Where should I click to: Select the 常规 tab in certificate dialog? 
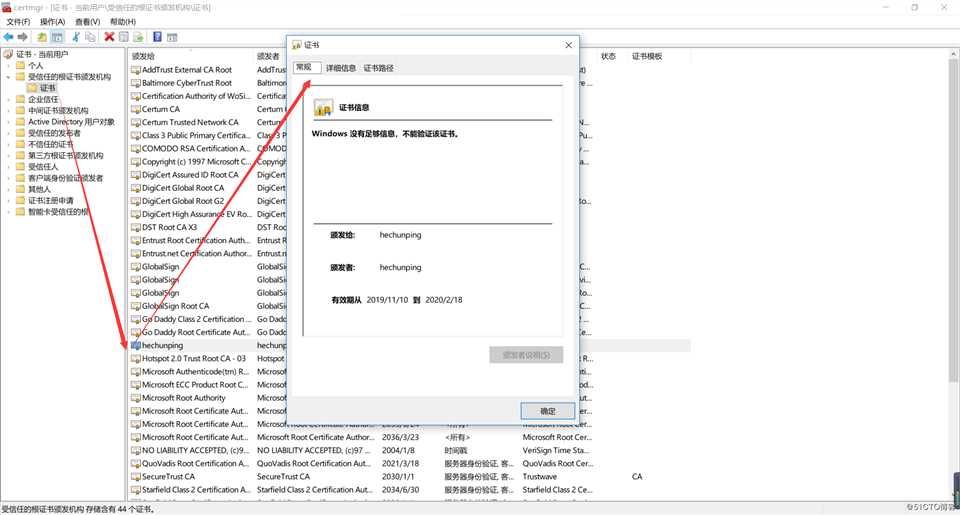(x=306, y=67)
